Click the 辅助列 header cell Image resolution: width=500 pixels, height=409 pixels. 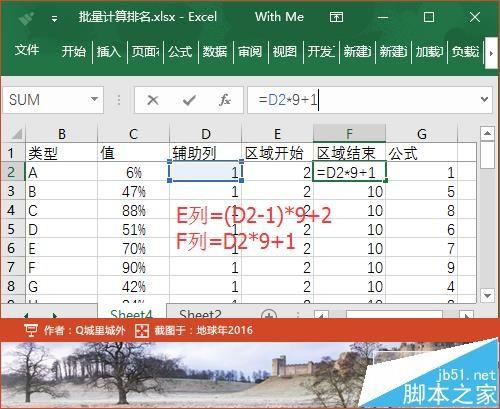coord(206,153)
